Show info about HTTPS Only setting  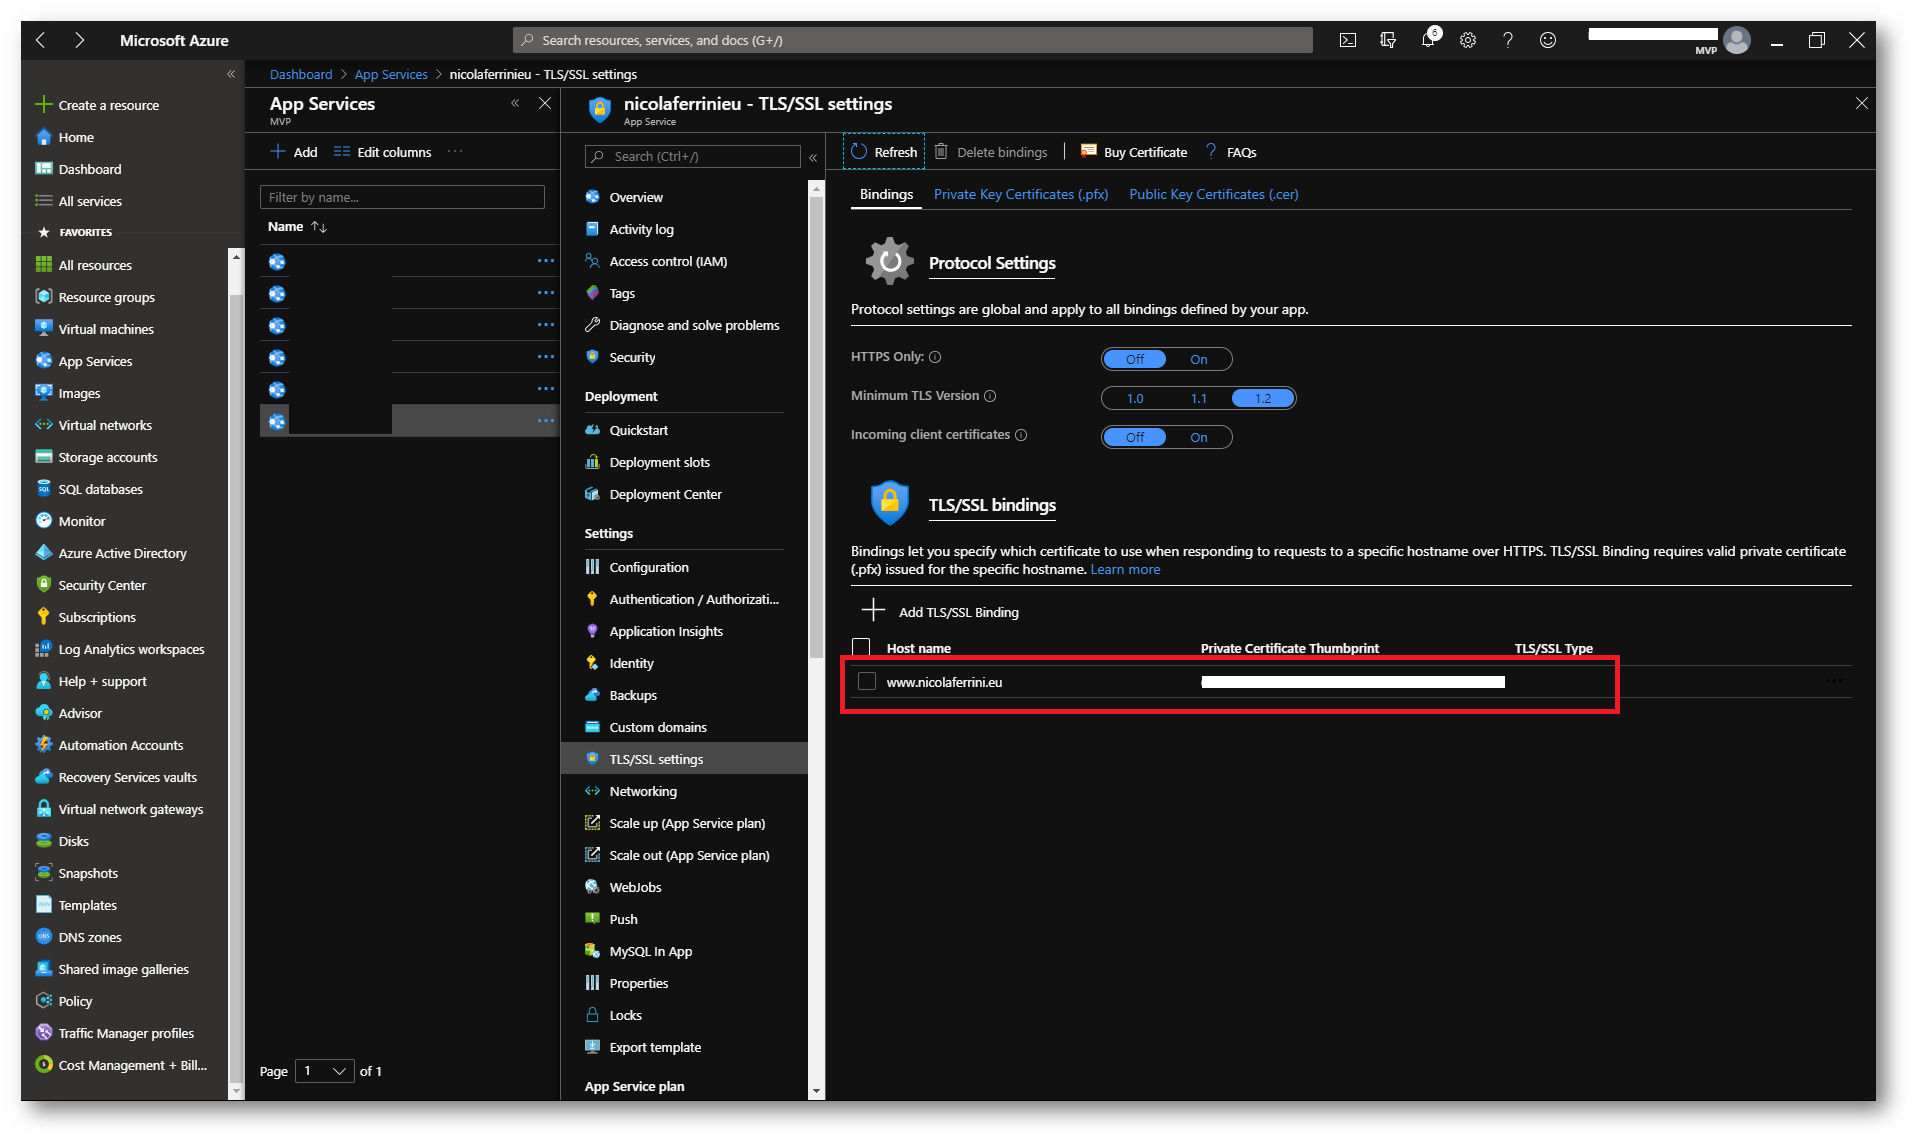click(935, 357)
